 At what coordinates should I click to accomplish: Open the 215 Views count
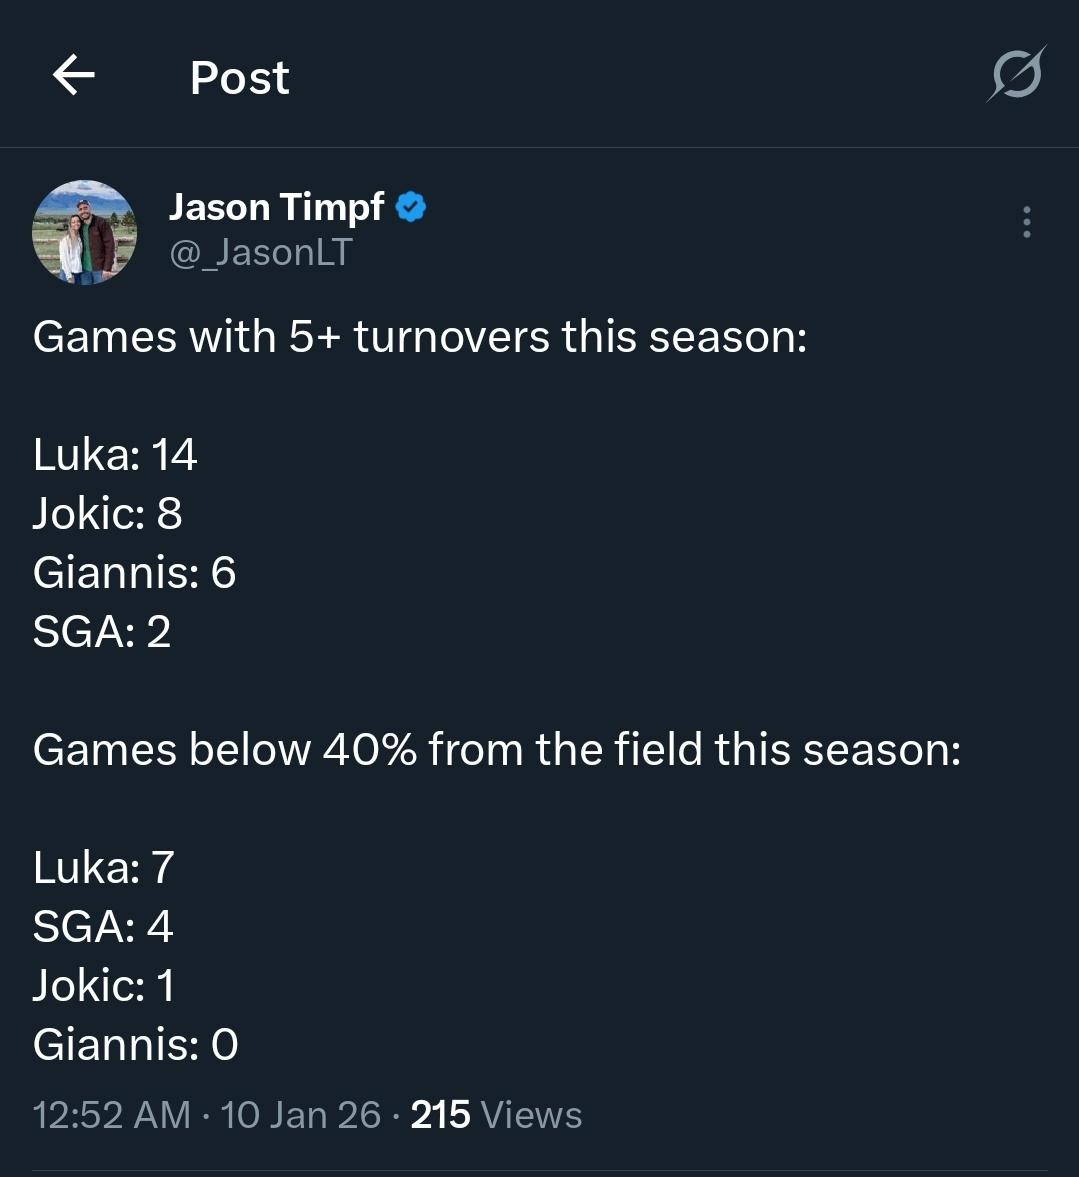(496, 1114)
